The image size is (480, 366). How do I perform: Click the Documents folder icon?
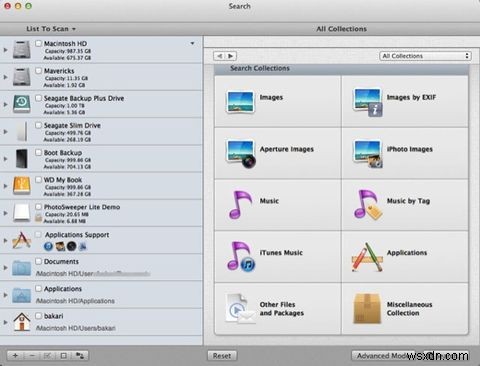22,268
